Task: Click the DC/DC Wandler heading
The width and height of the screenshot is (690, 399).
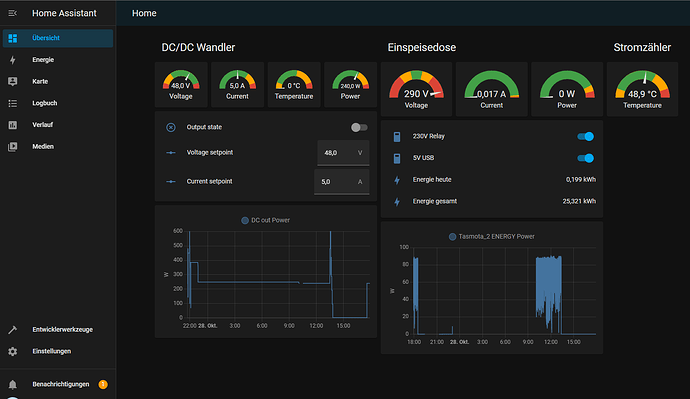Action: (198, 48)
